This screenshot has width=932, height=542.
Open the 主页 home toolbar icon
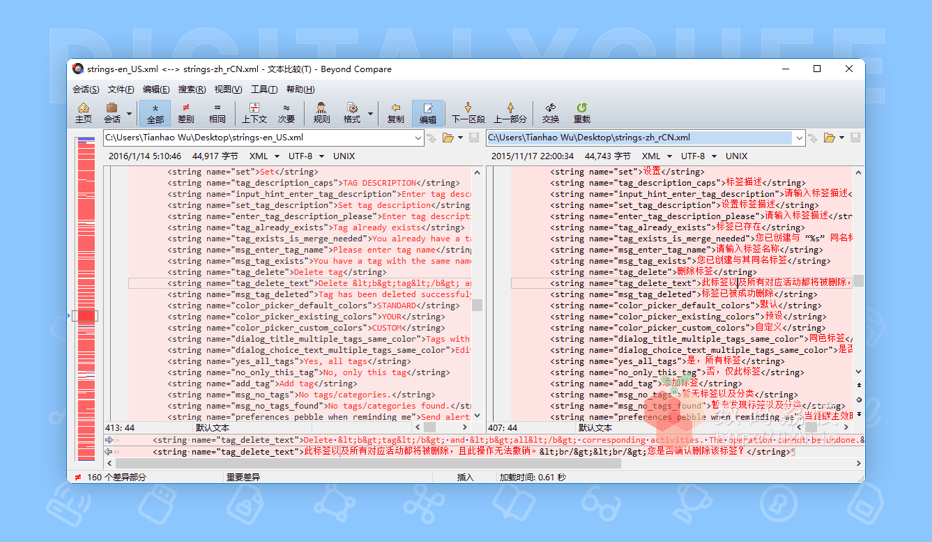click(83, 112)
